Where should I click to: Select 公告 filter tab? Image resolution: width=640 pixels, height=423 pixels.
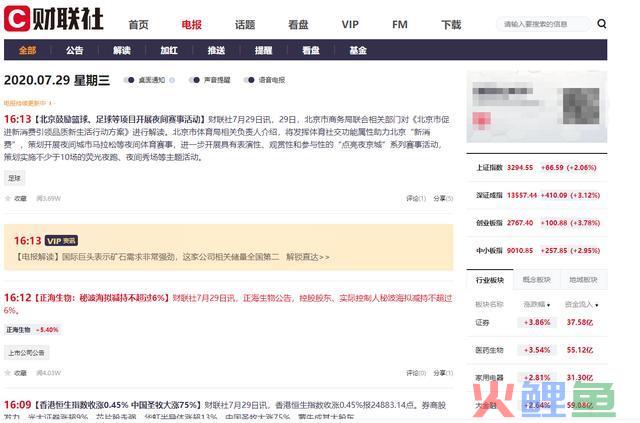(x=75, y=50)
